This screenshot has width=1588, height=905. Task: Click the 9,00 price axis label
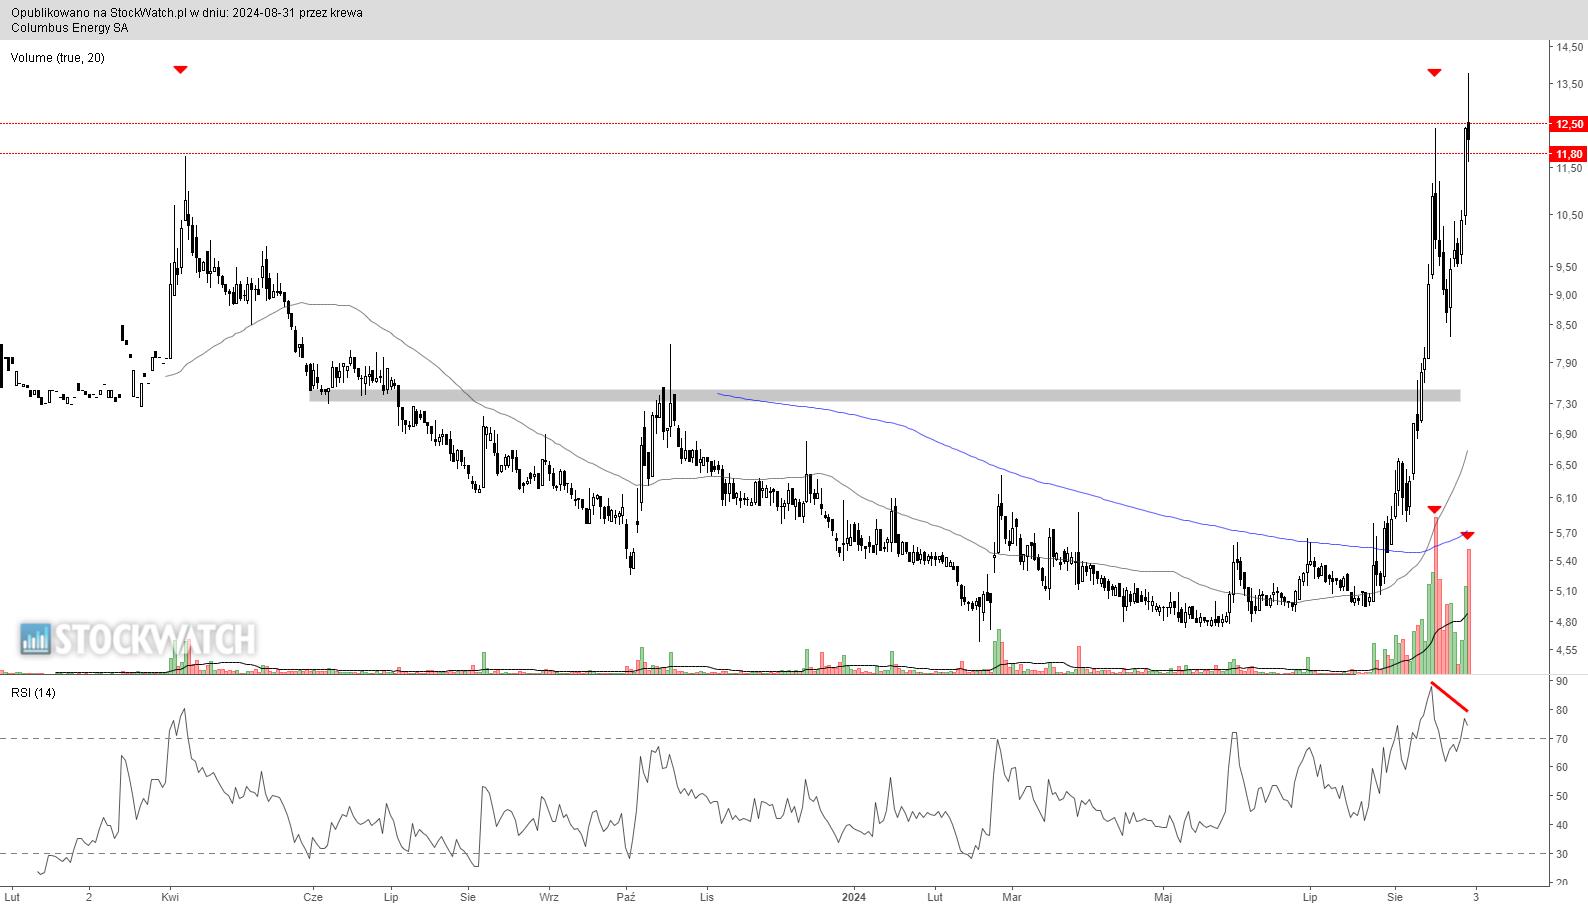click(x=1566, y=295)
